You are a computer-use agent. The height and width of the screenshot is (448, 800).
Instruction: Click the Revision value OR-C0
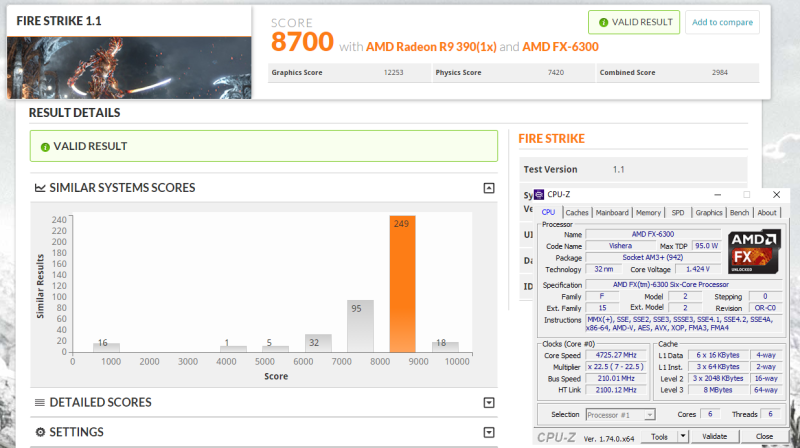point(765,308)
